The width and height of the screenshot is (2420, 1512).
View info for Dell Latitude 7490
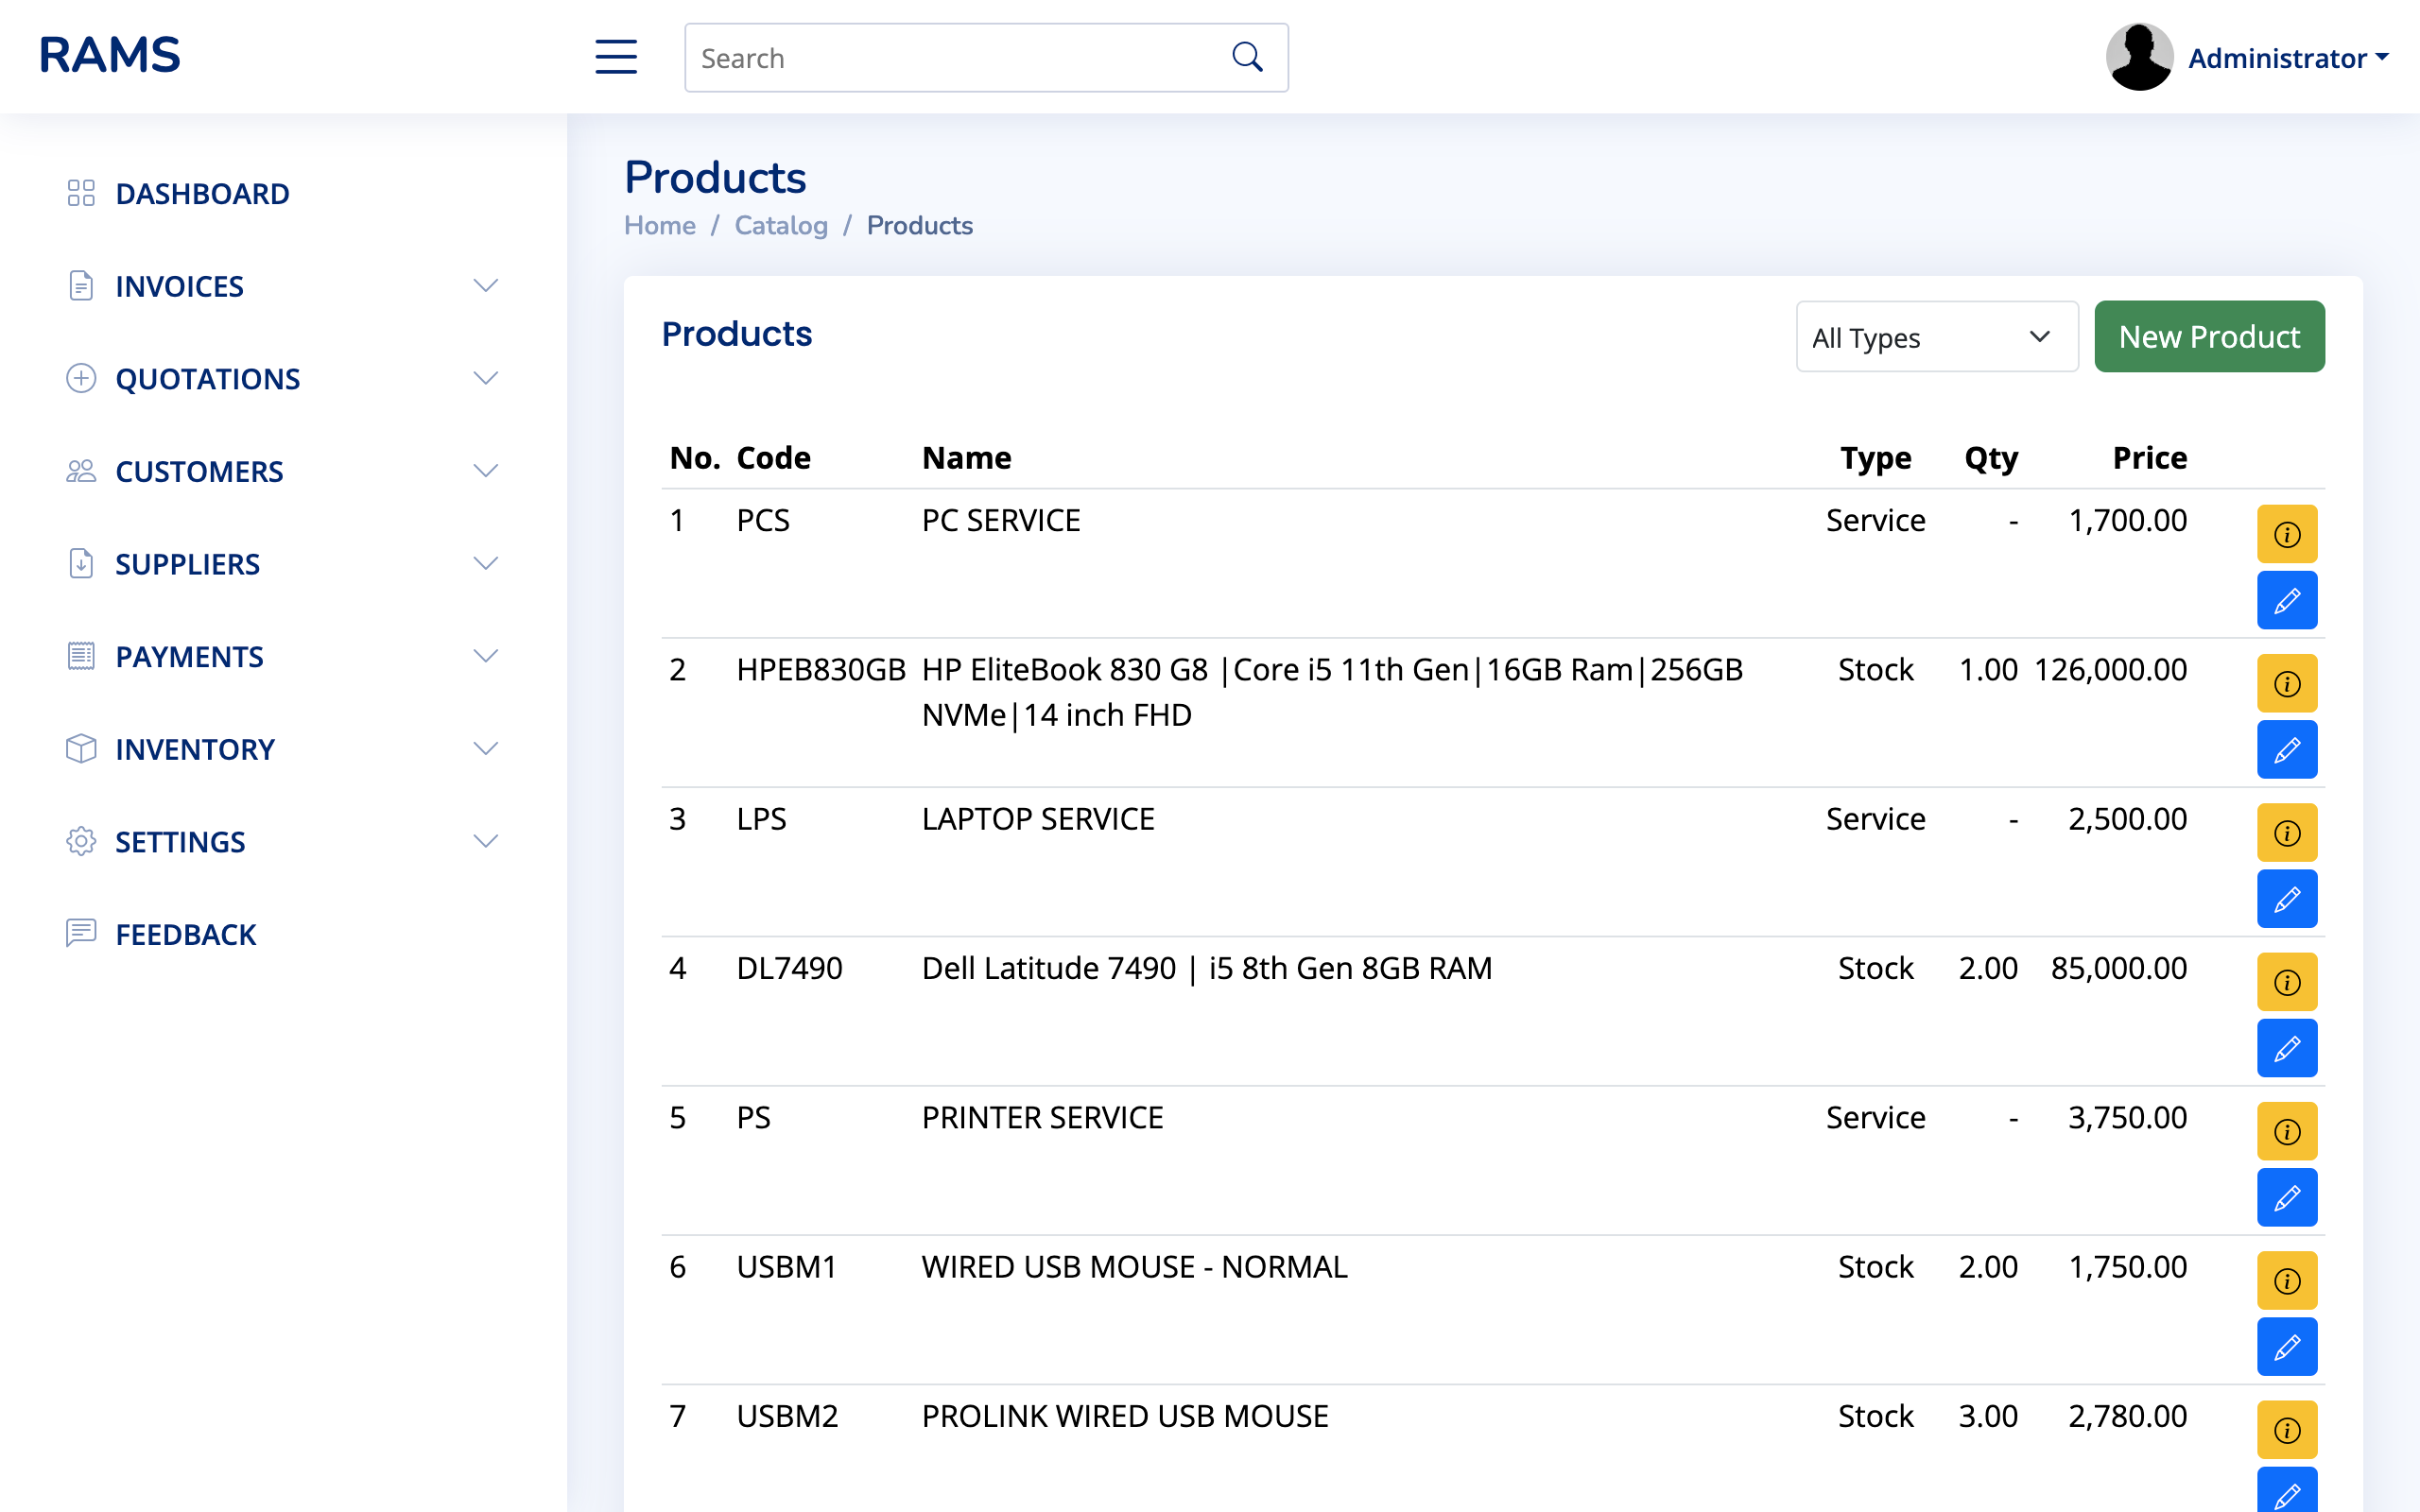pyautogui.click(x=2286, y=982)
